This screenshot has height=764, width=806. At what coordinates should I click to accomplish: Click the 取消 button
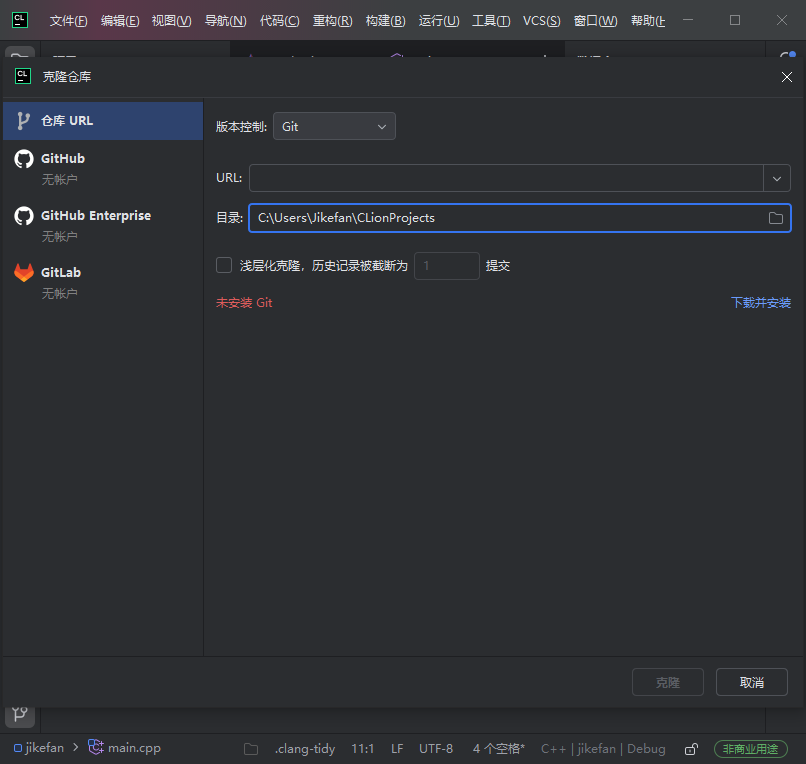tap(752, 682)
